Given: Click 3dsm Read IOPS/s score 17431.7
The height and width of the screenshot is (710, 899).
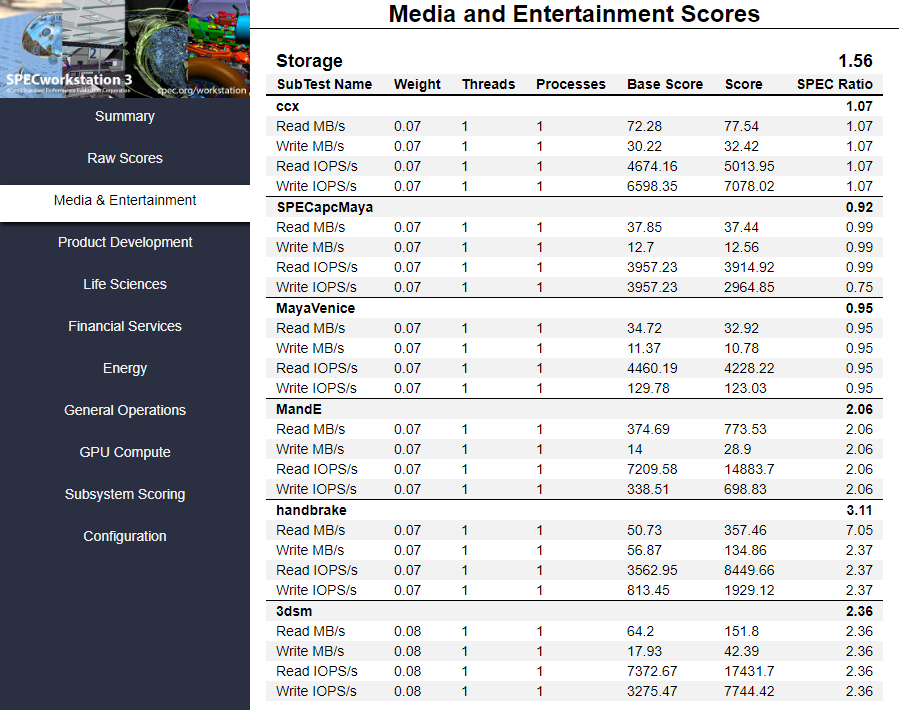Looking at the screenshot, I should click(749, 671).
